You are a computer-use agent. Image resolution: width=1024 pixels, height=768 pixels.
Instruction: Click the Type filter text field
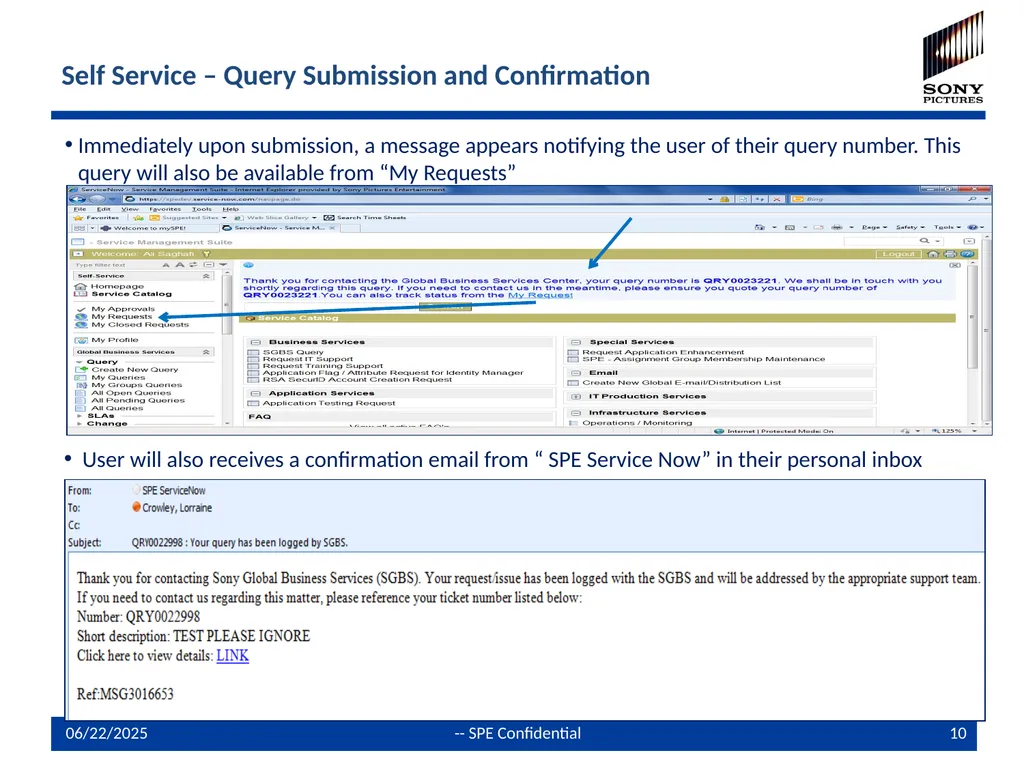[116, 265]
